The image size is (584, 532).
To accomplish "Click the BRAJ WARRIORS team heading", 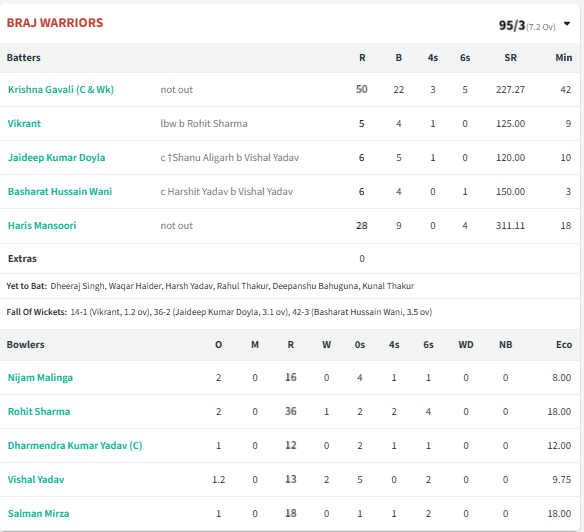I will pyautogui.click(x=55, y=23).
